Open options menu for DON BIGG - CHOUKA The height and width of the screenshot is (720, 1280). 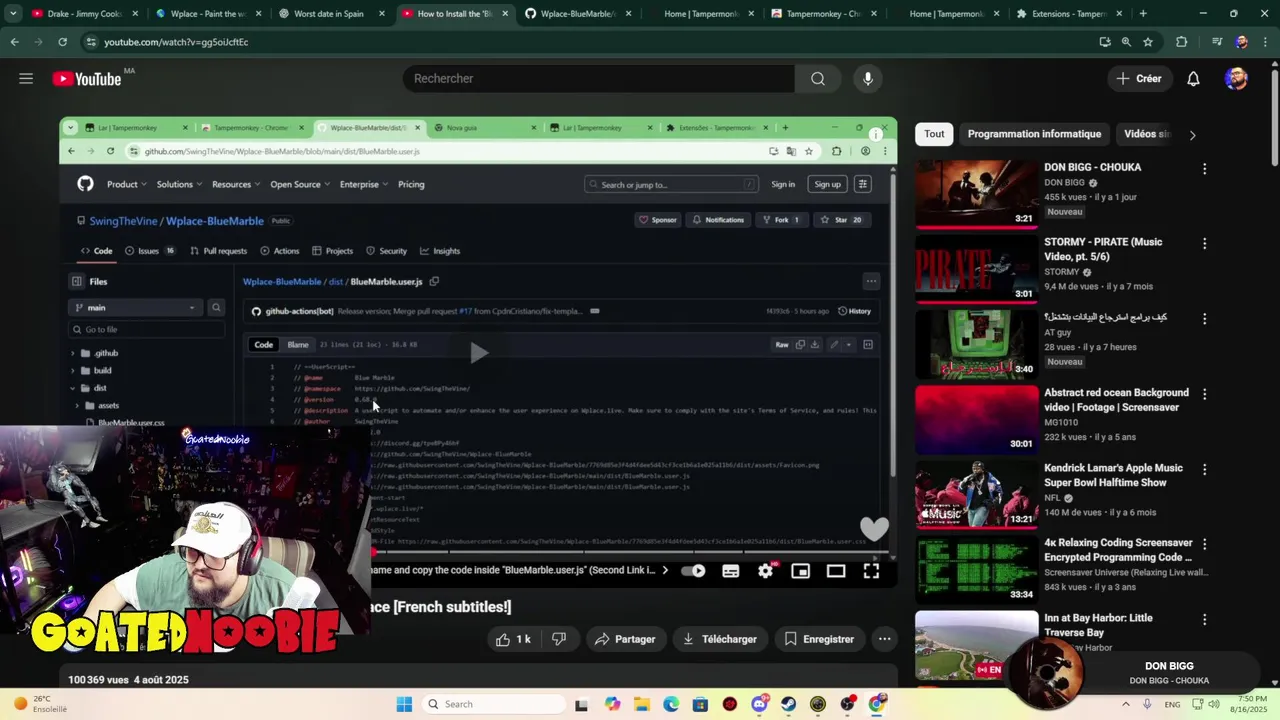1204,169
